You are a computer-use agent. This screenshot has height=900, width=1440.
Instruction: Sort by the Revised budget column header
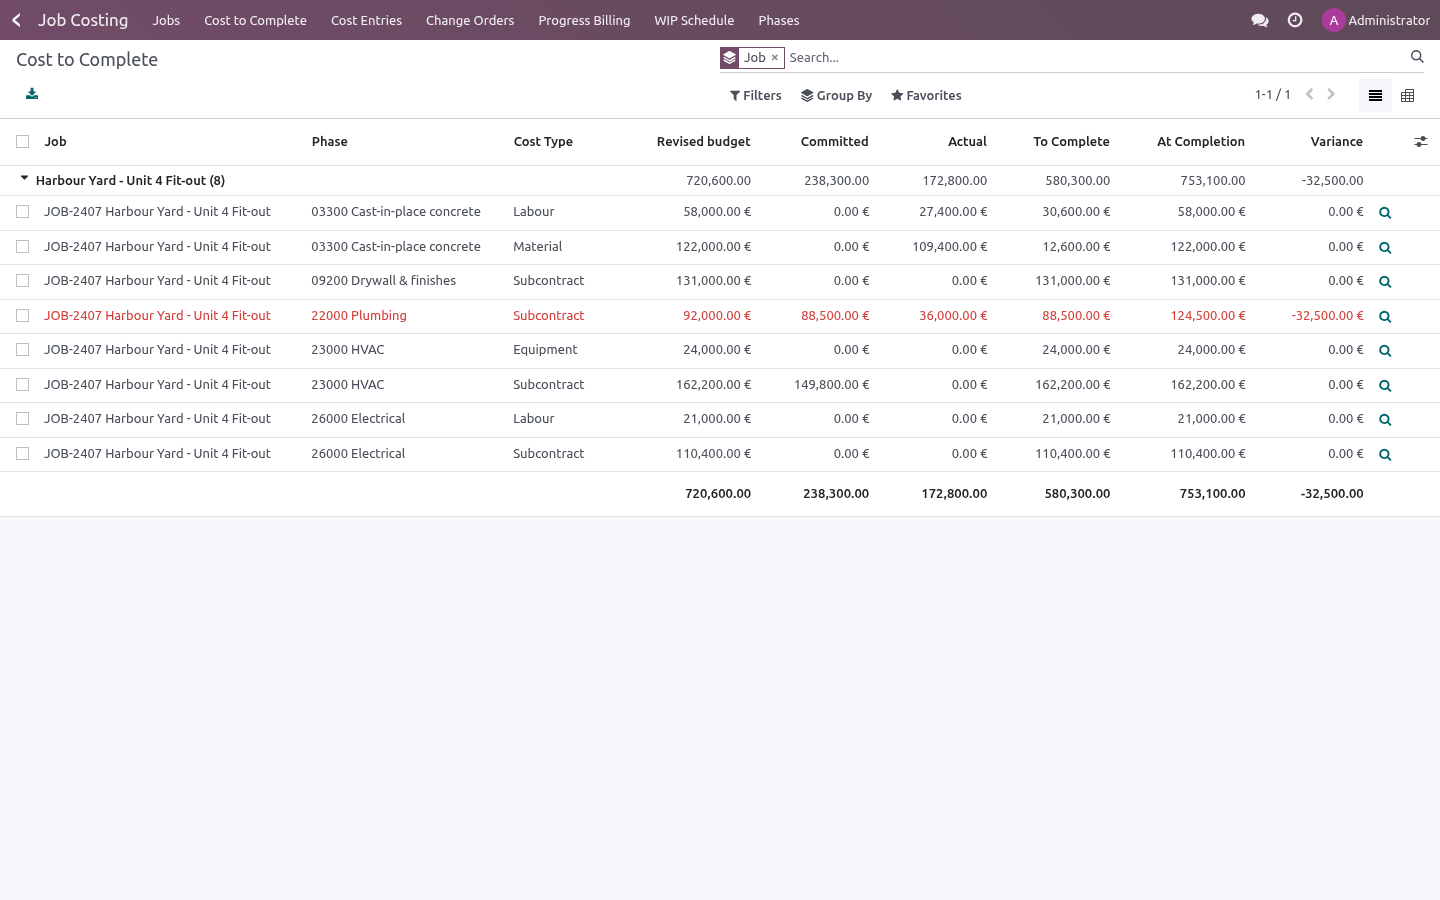click(x=703, y=142)
